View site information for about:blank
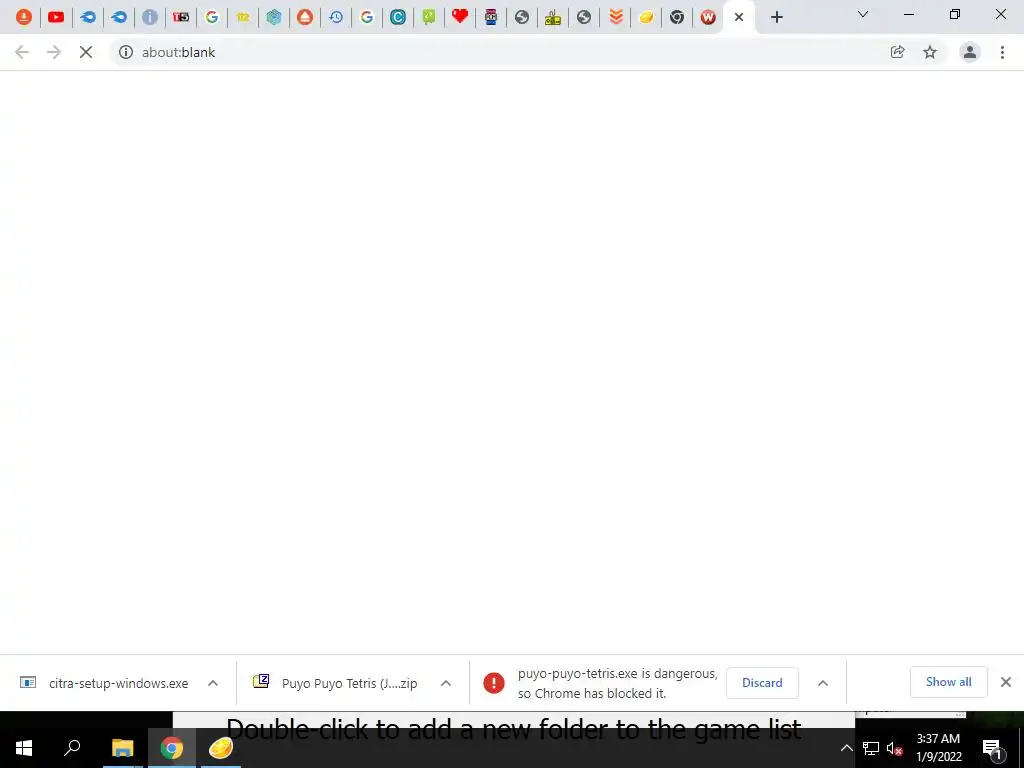Screen dimensions: 1024x768 click(126, 52)
